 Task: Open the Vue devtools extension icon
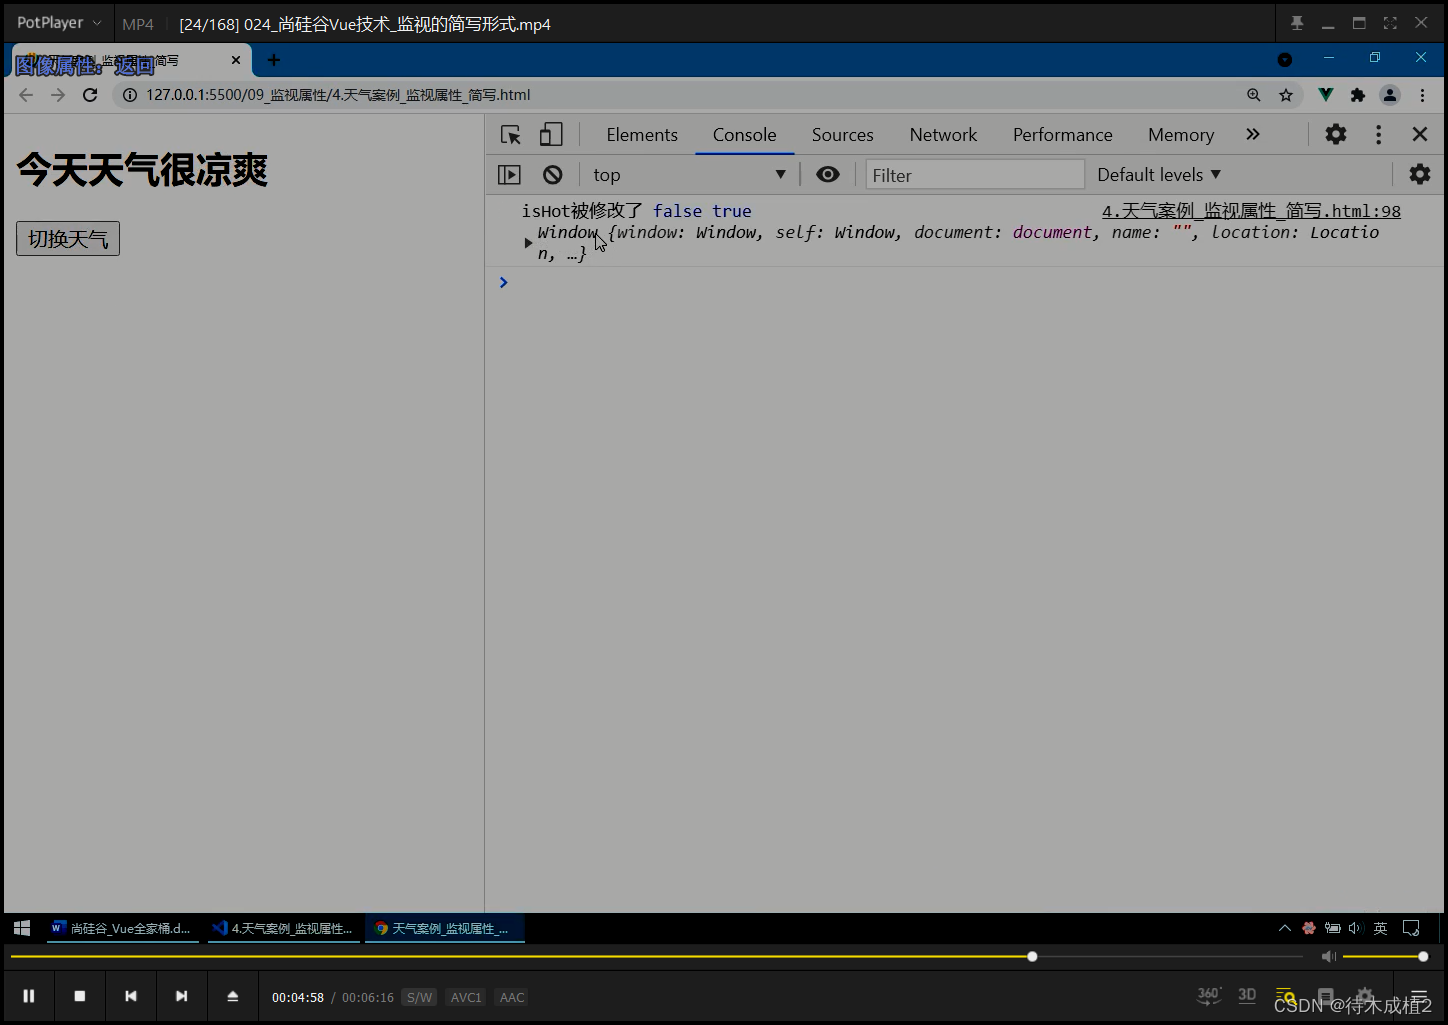1326,95
